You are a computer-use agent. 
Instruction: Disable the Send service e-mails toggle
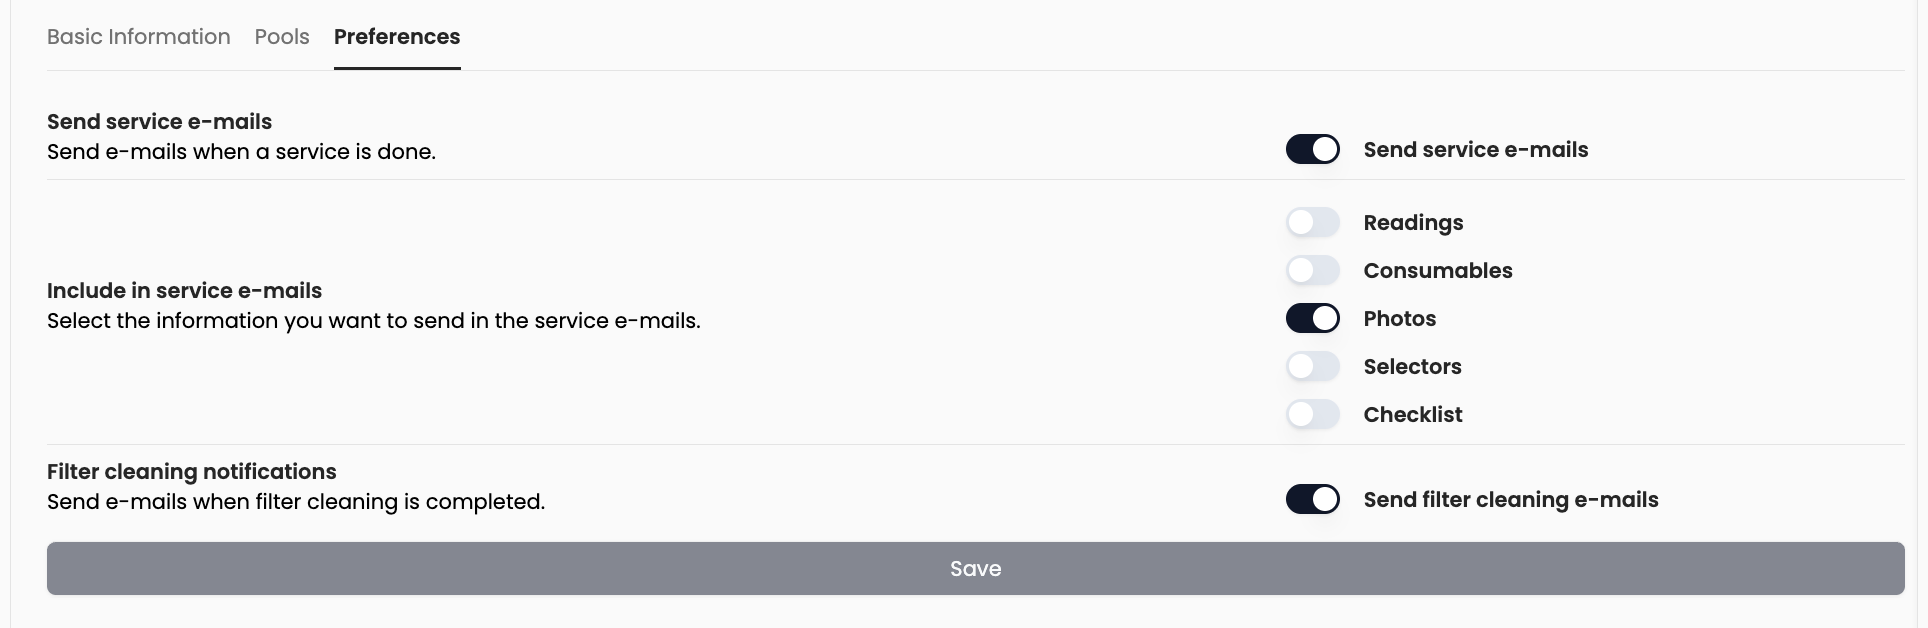point(1313,148)
